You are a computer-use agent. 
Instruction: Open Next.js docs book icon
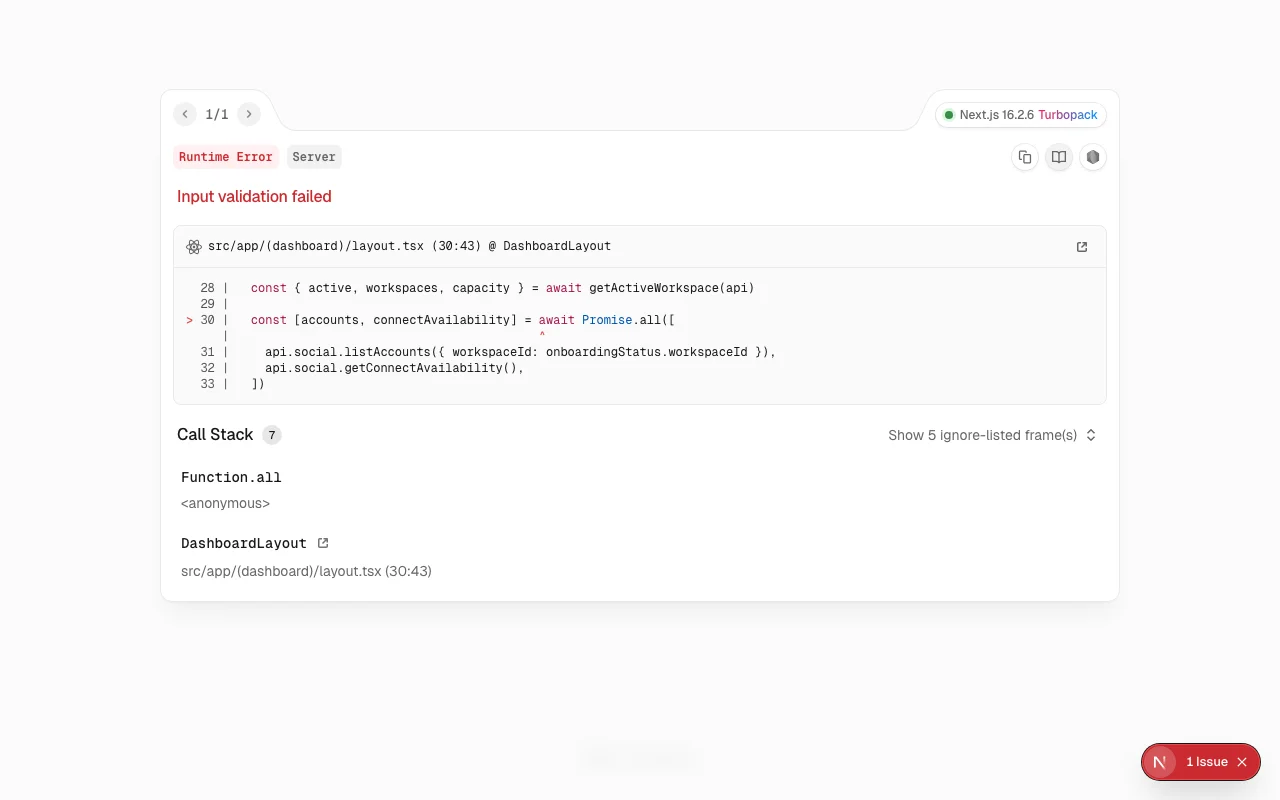1059,157
